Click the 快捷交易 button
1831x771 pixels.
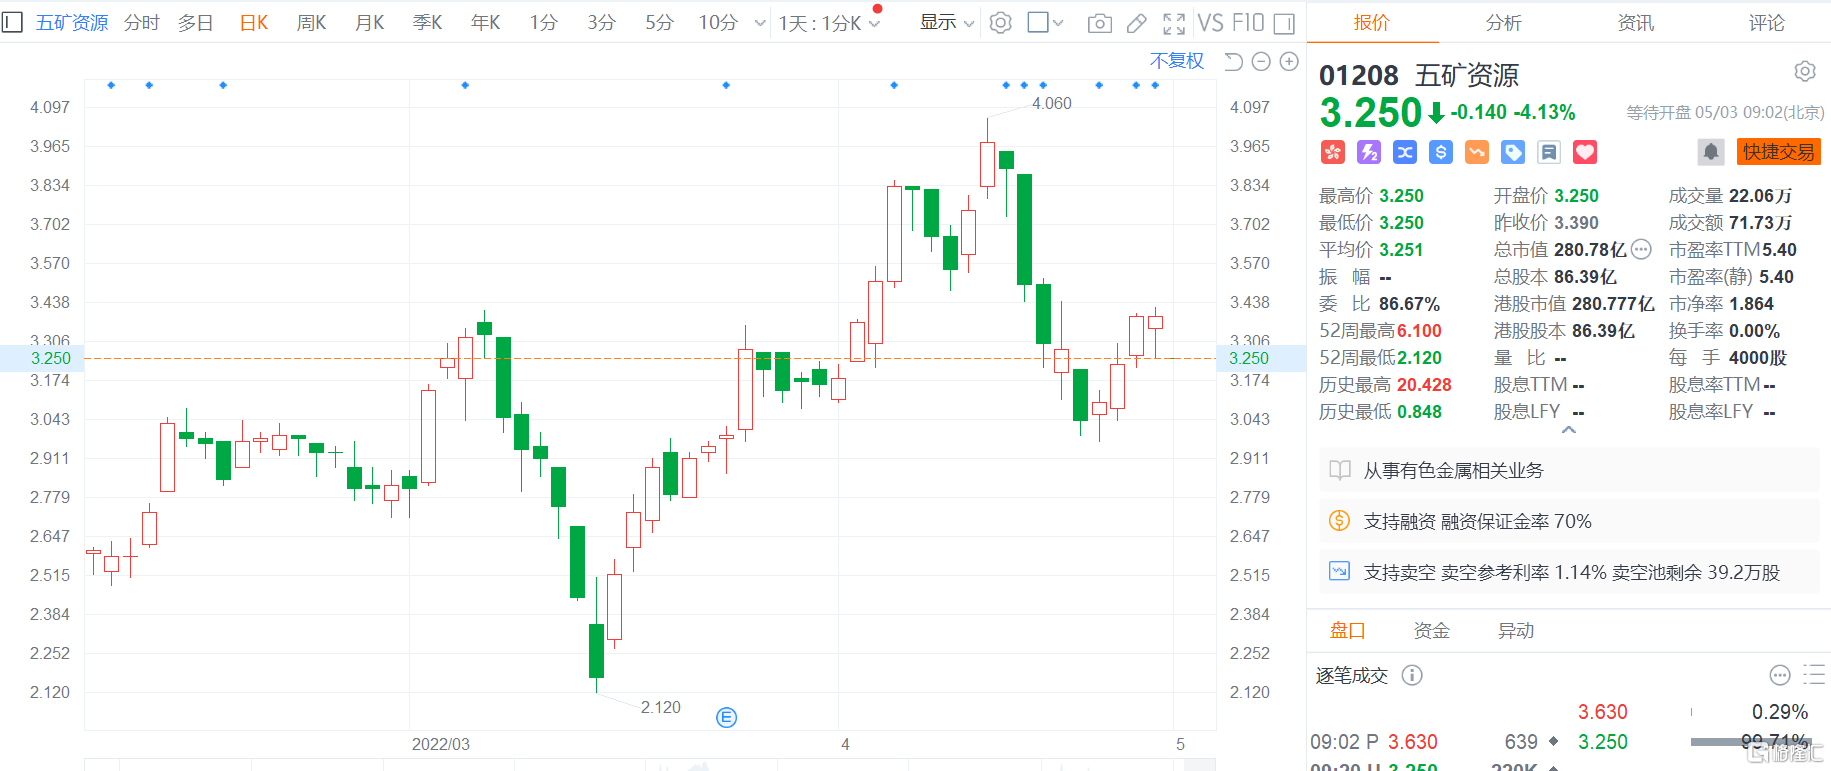point(1778,152)
